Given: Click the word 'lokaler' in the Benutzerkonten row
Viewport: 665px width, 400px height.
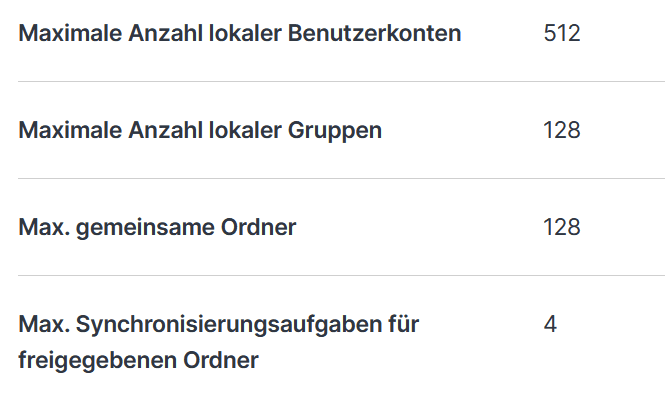Looking at the screenshot, I should [245, 33].
